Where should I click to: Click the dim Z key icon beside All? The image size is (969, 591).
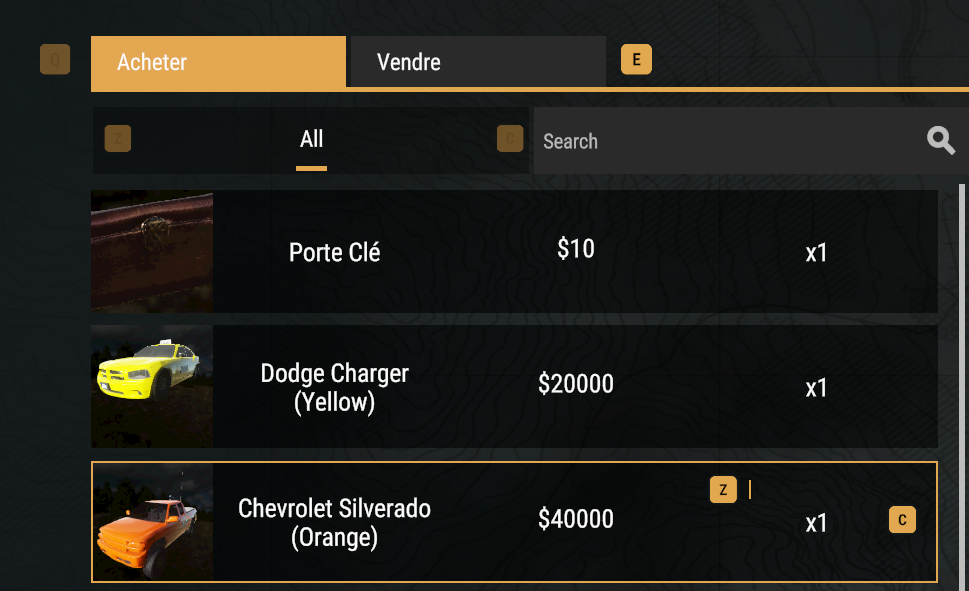click(x=118, y=139)
